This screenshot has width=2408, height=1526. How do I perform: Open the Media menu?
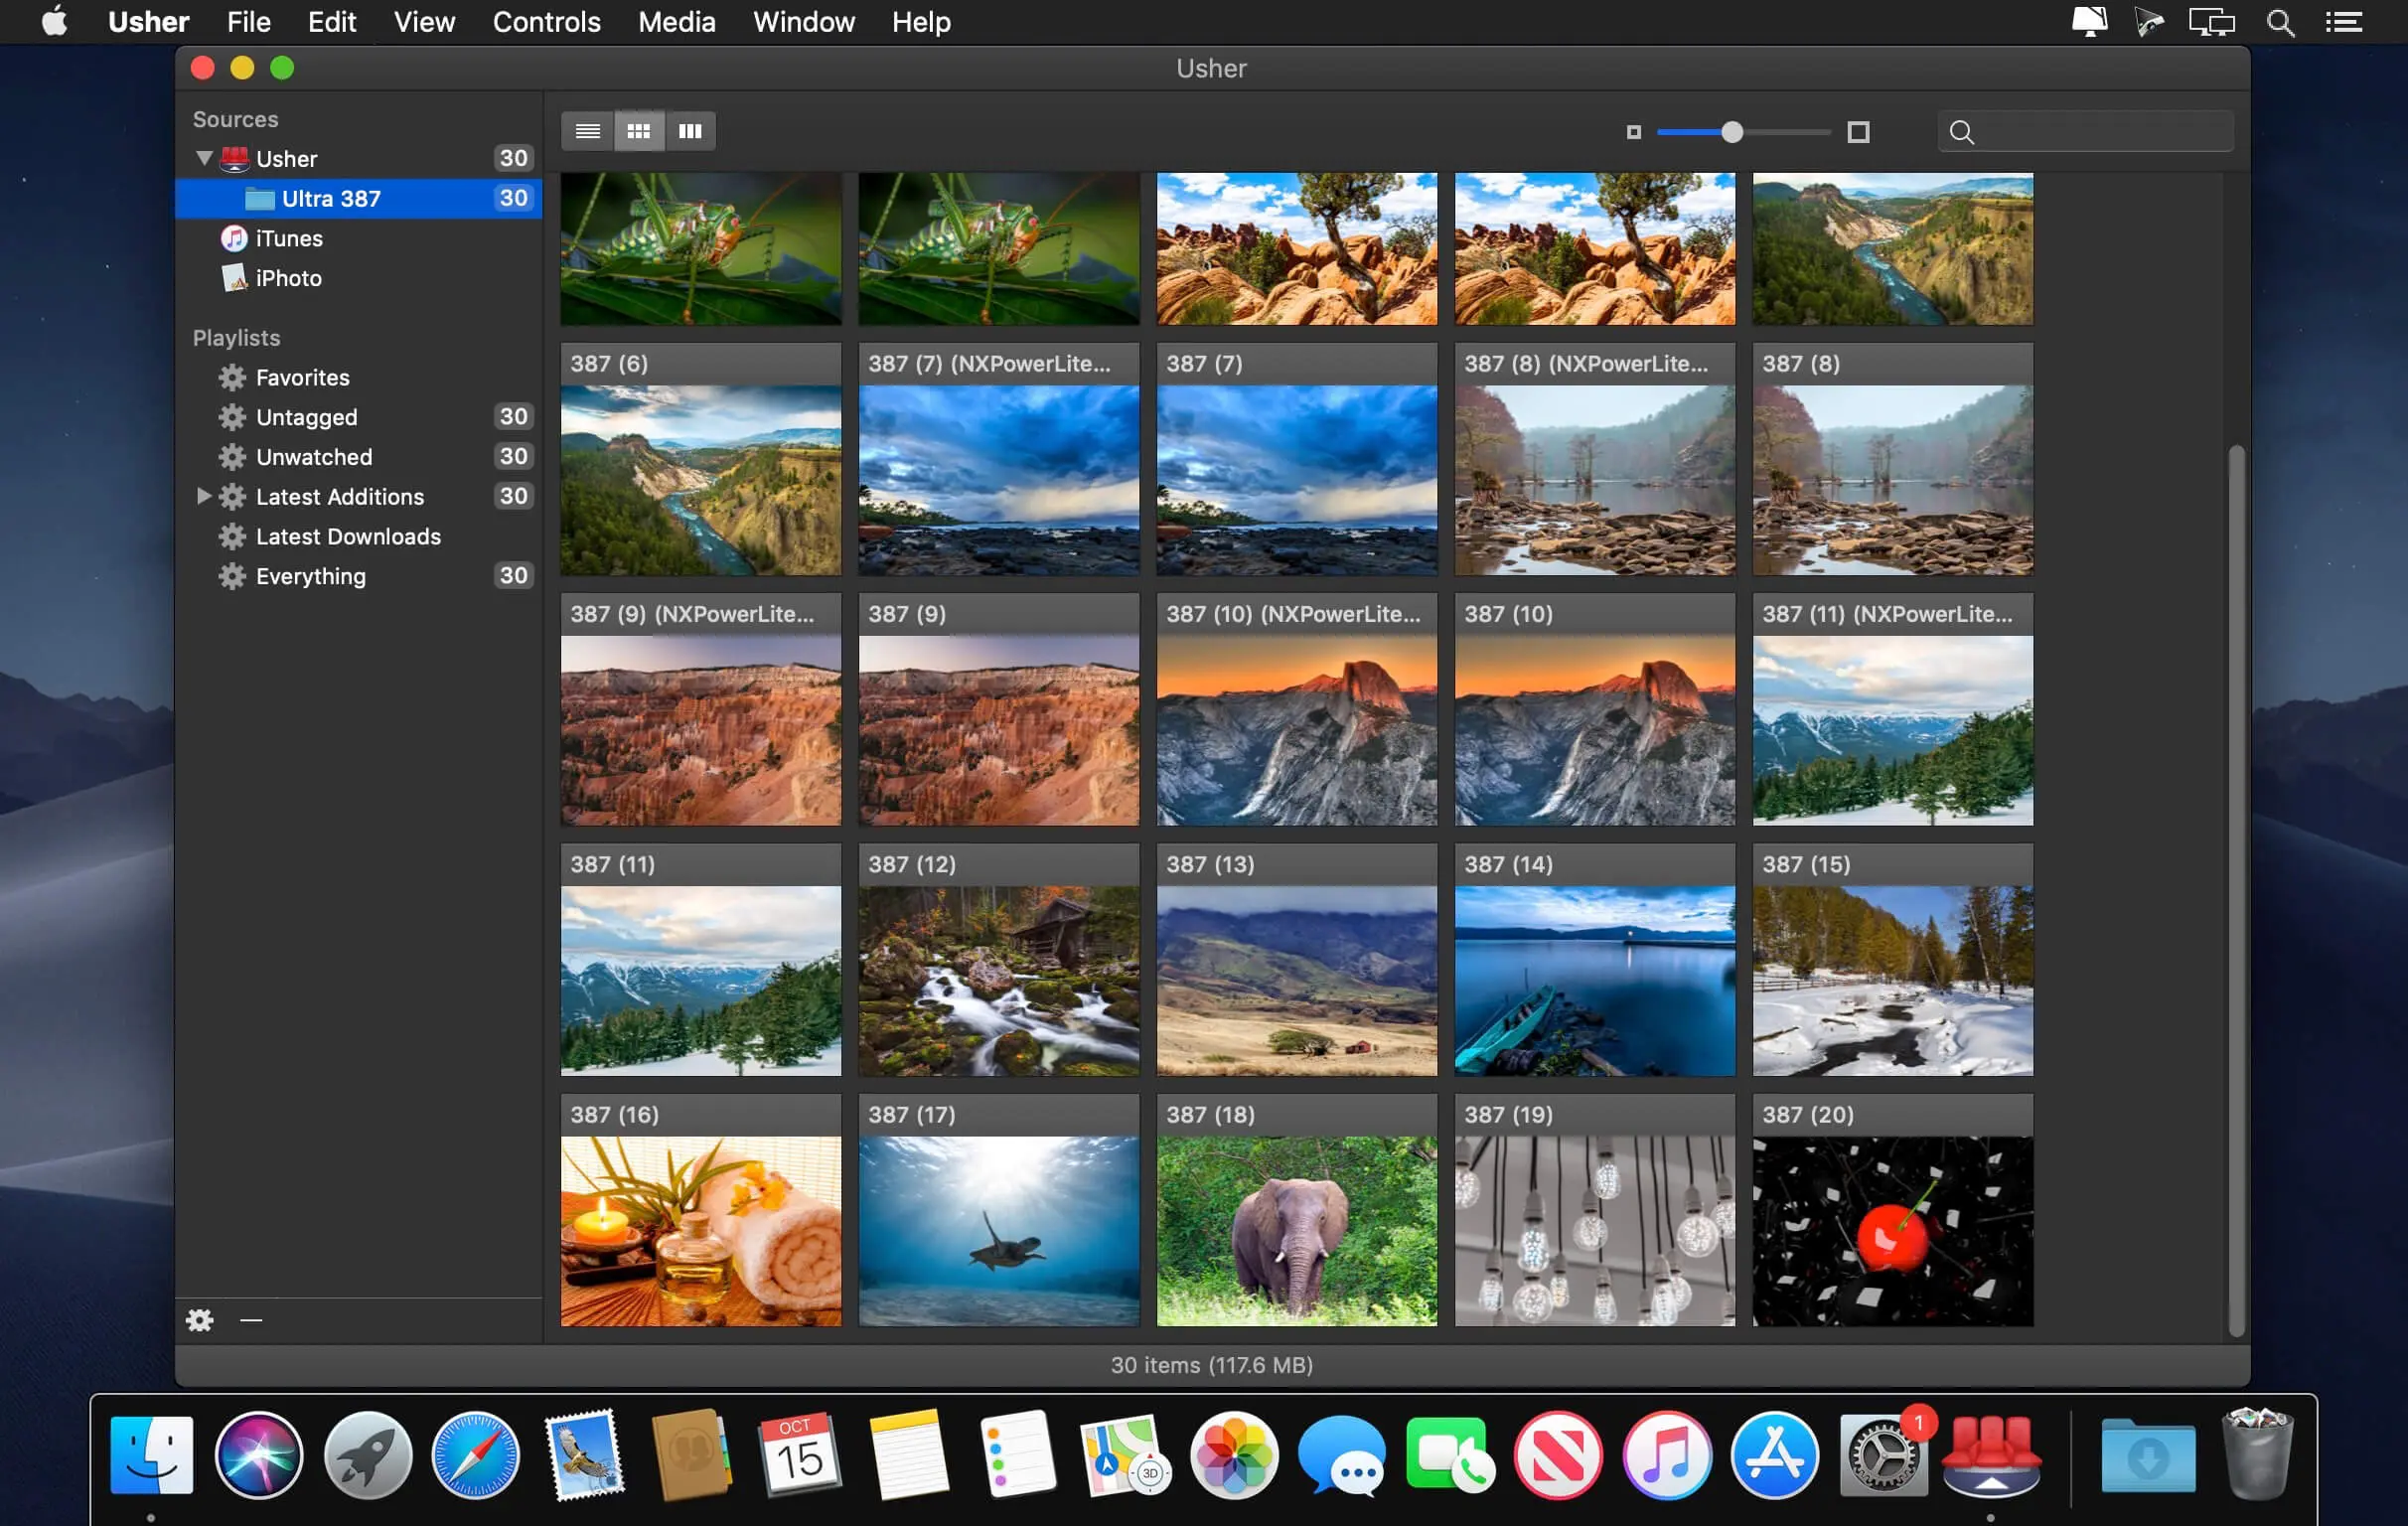(x=676, y=22)
